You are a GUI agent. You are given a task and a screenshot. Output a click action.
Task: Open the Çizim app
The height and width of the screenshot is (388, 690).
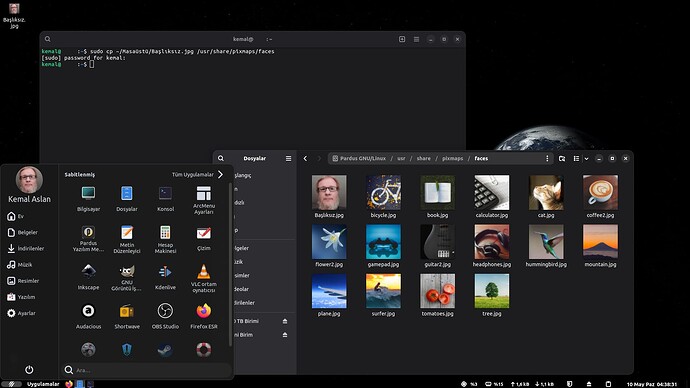tap(204, 238)
